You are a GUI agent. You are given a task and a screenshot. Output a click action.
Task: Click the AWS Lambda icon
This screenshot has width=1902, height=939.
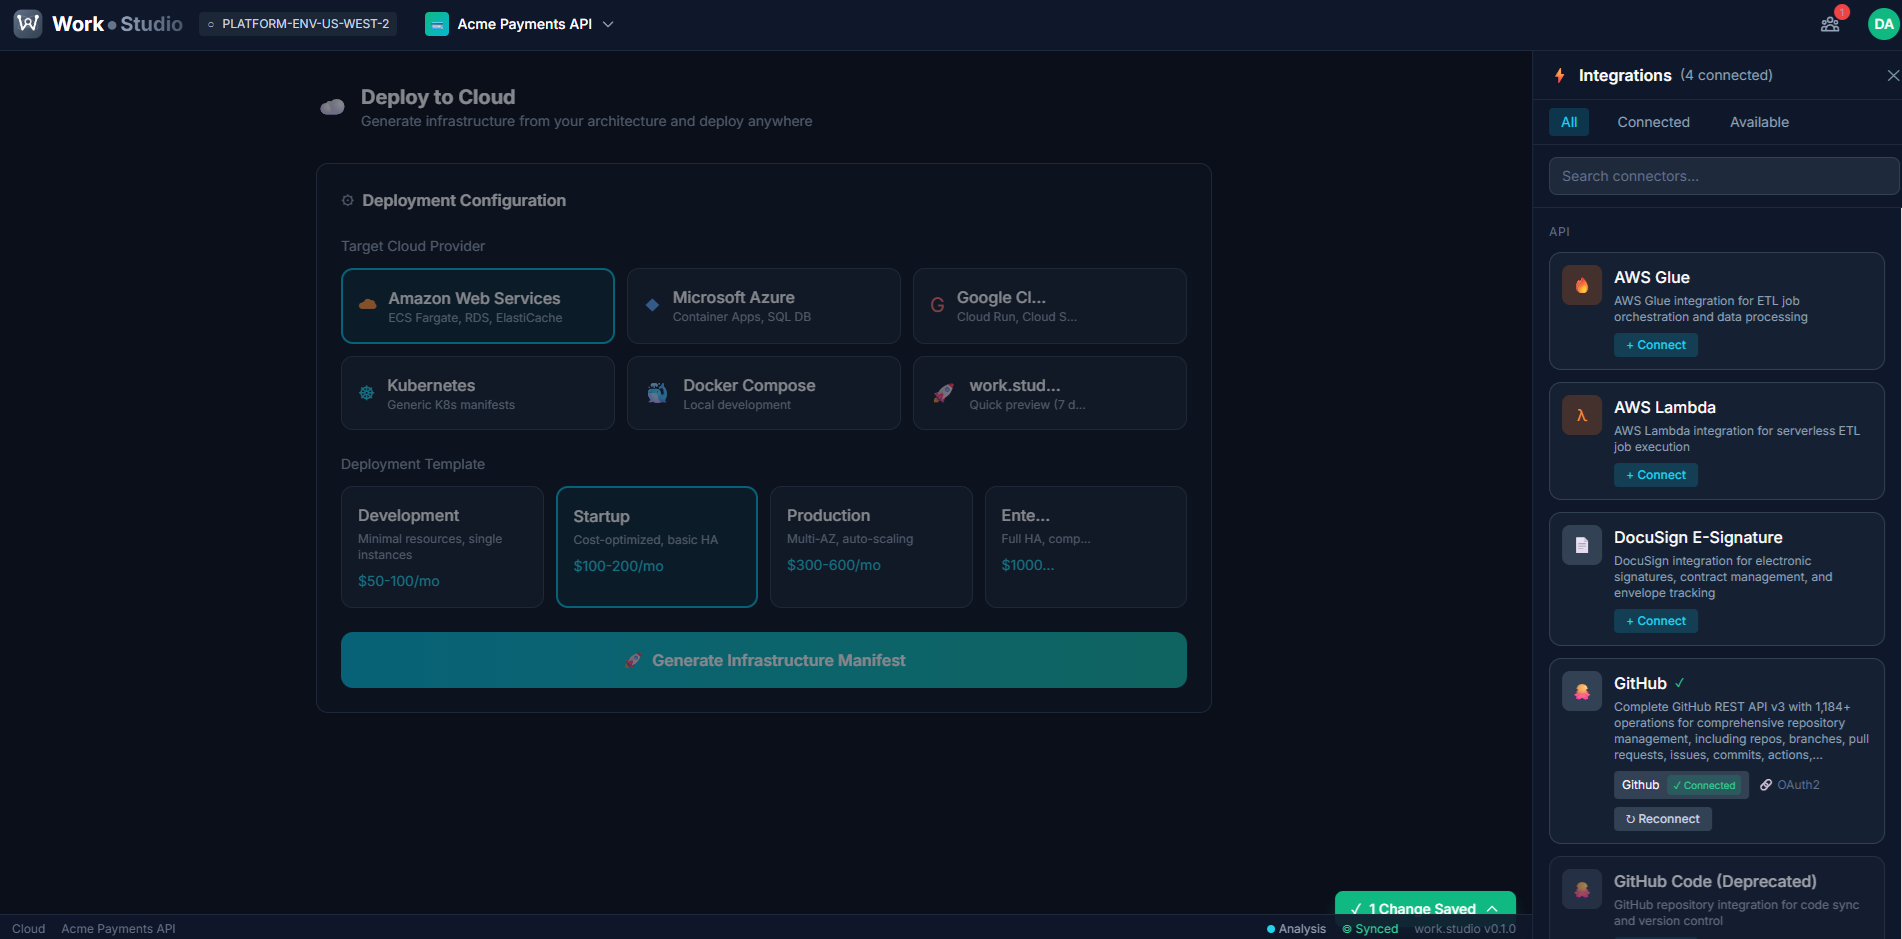pos(1582,415)
